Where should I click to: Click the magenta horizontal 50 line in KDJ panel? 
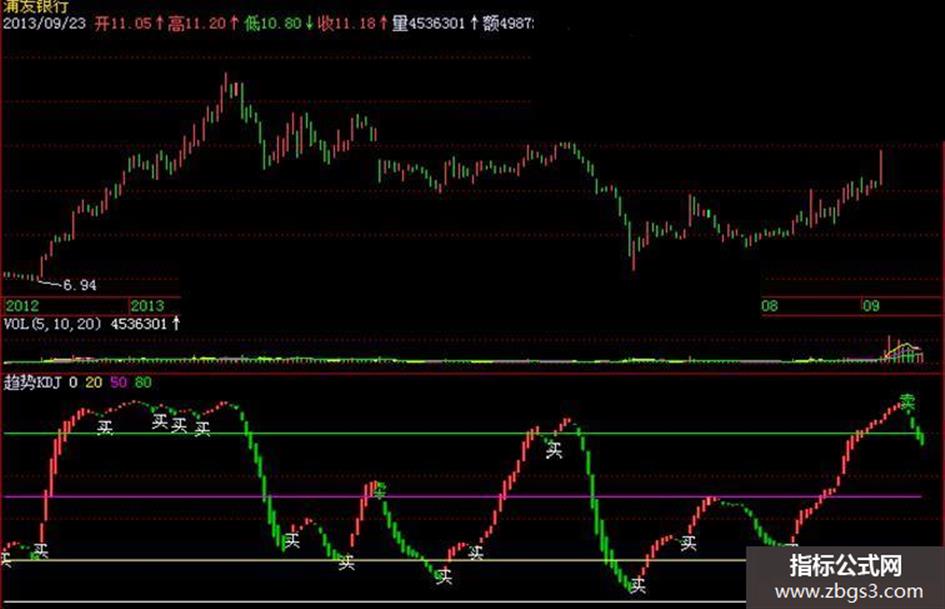pyautogui.click(x=462, y=497)
